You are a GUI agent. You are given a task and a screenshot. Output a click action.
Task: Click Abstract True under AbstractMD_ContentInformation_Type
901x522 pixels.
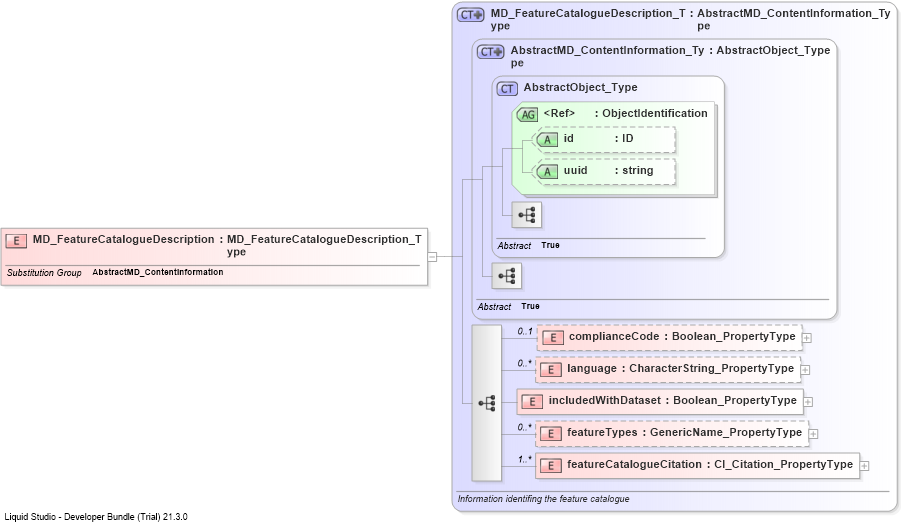(x=509, y=306)
